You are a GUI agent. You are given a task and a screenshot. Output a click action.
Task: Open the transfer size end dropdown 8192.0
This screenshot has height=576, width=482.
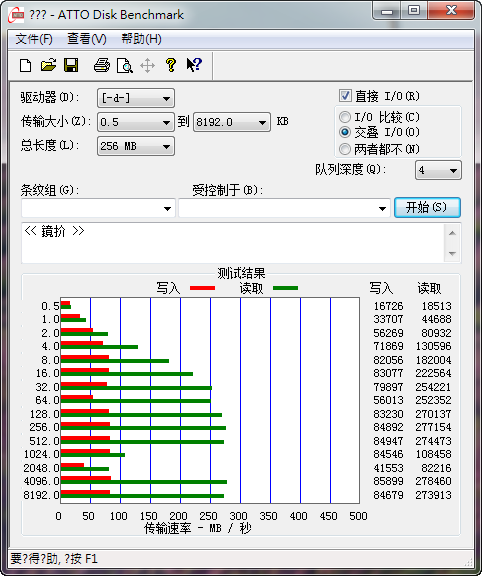[x=232, y=122]
